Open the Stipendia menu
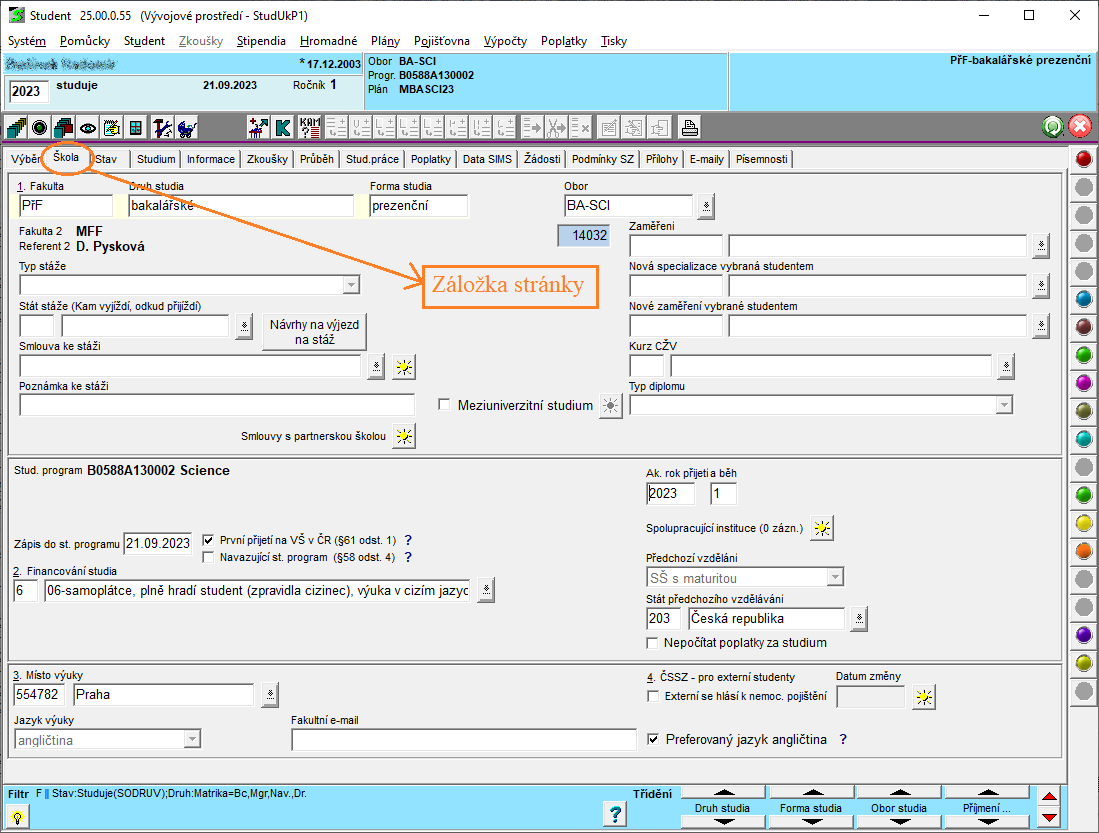This screenshot has width=1099, height=833. (x=261, y=41)
